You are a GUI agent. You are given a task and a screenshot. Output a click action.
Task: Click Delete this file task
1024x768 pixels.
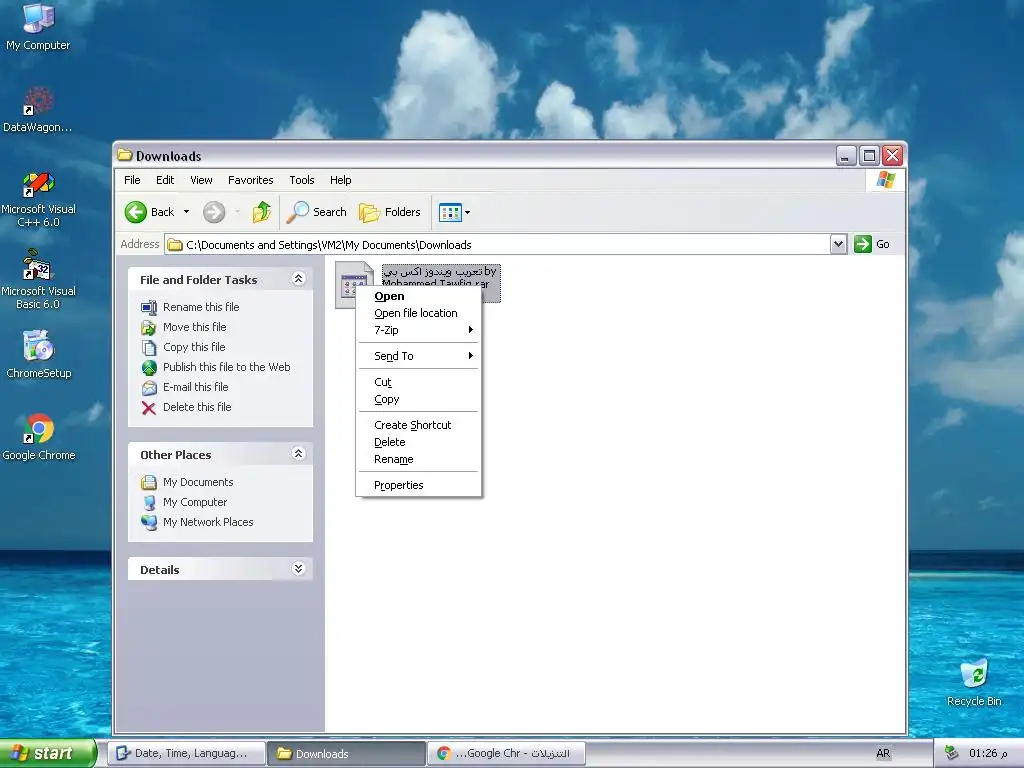pyautogui.click(x=197, y=407)
